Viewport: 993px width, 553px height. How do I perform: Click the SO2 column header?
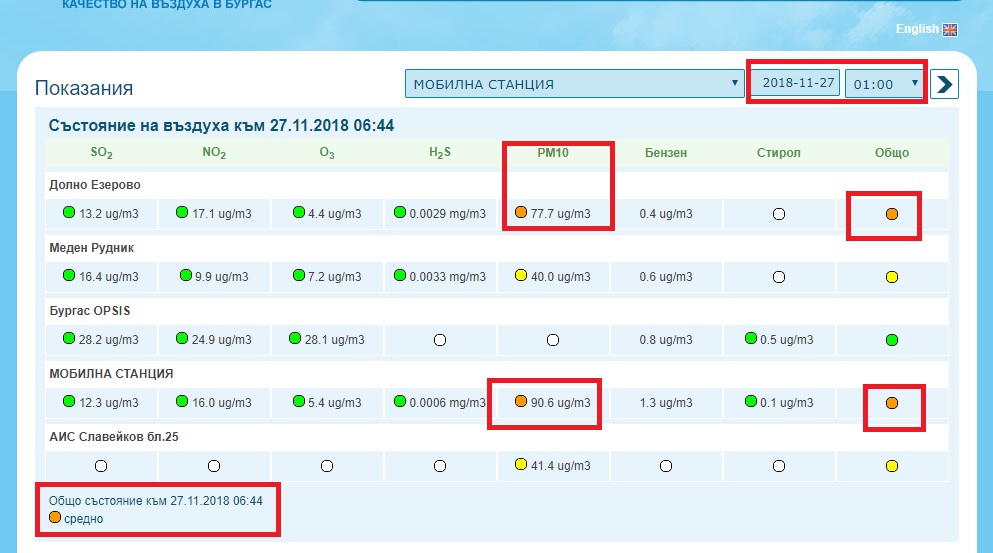pos(101,153)
